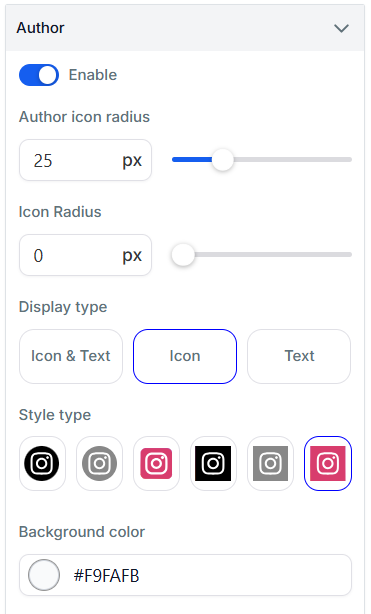The height and width of the screenshot is (614, 371).
Task: Focus the Icon Radius value field
Action: point(85,255)
